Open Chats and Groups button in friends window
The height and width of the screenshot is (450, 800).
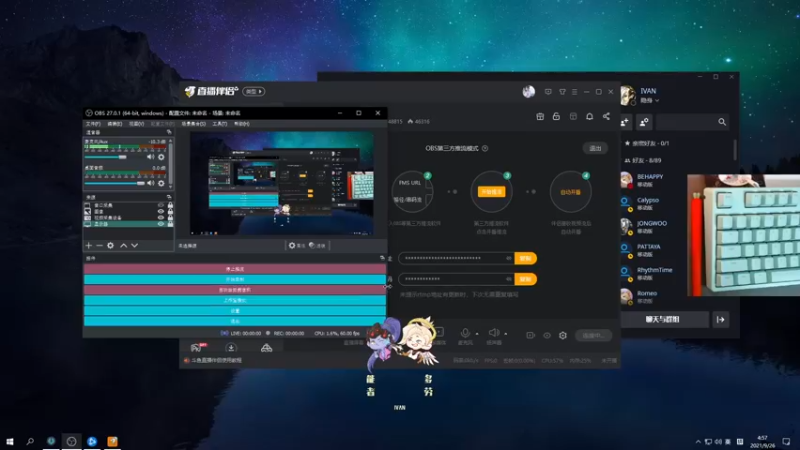tap(662, 319)
